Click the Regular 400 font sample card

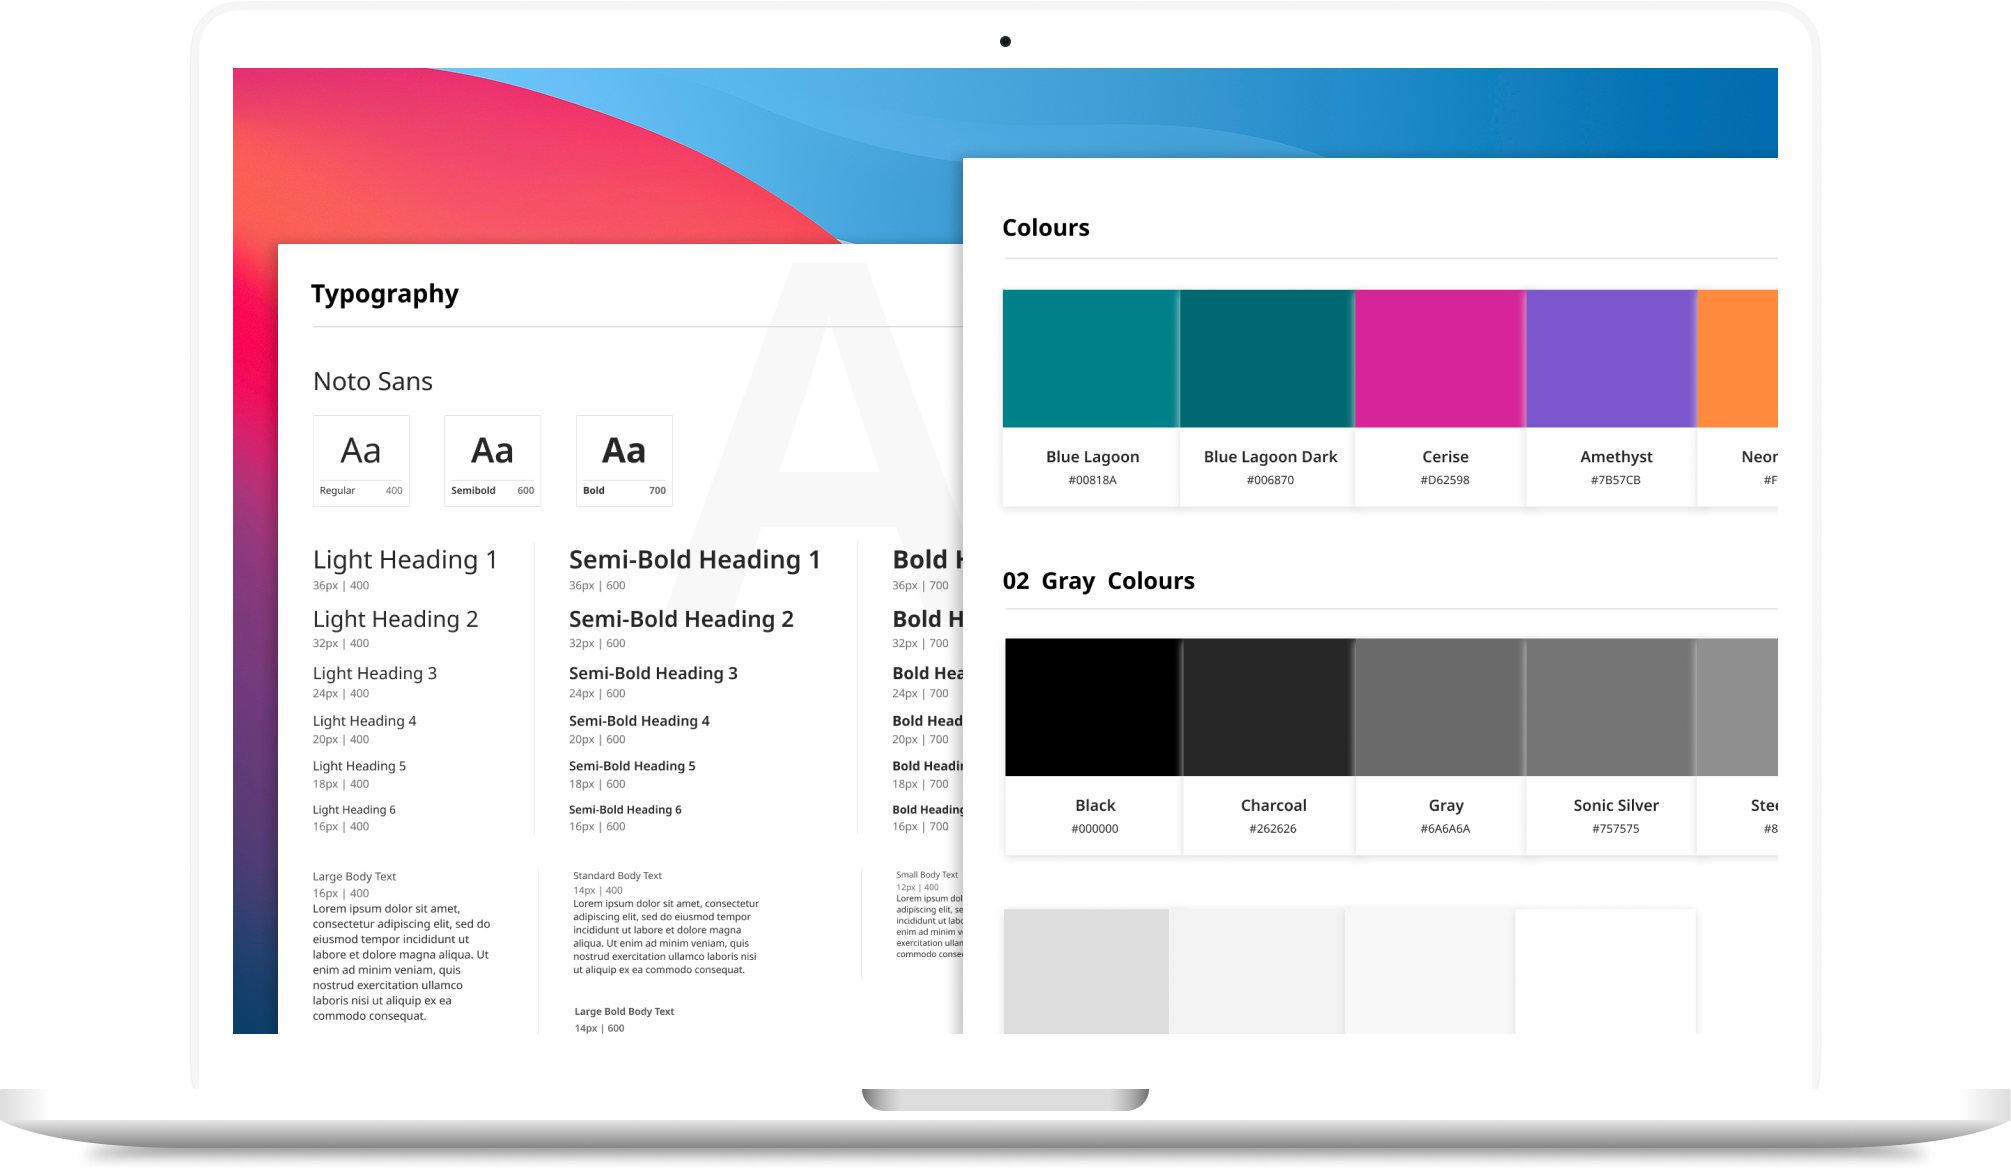(x=361, y=461)
